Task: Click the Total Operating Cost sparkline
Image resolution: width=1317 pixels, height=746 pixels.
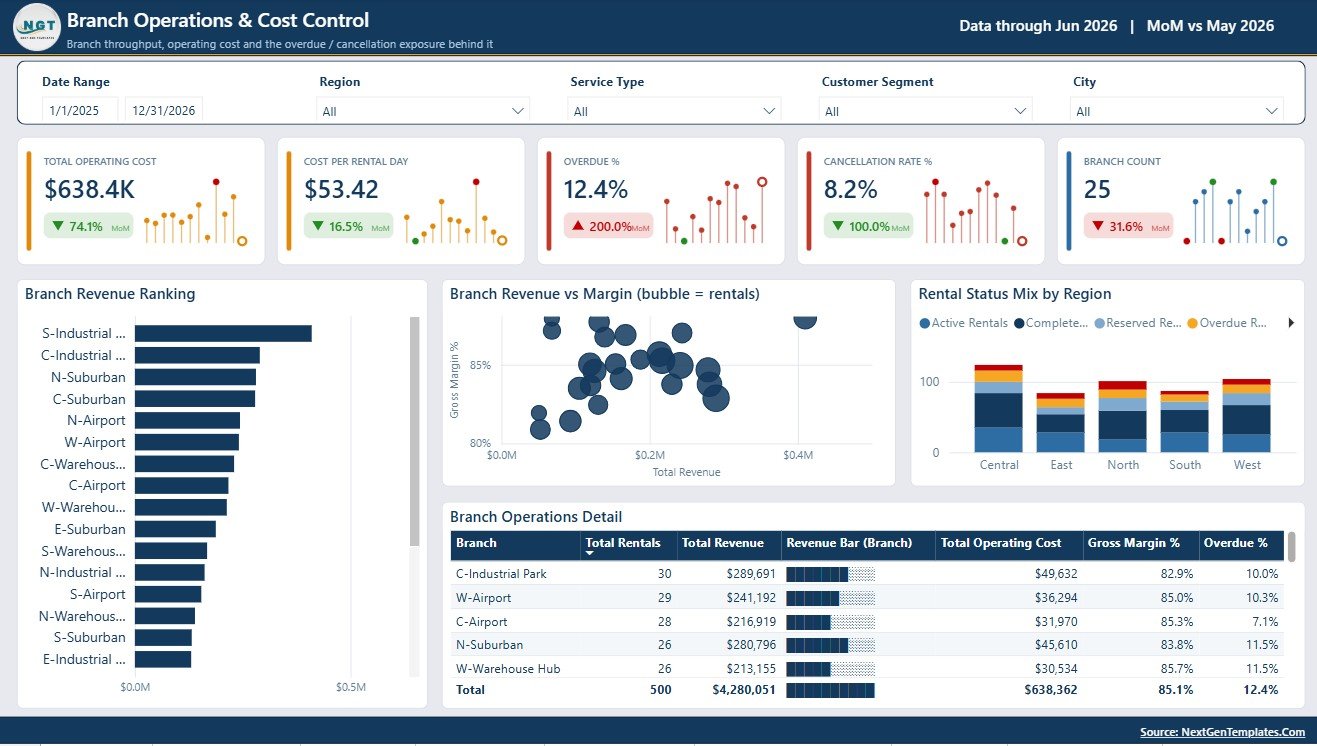Action: 195,212
